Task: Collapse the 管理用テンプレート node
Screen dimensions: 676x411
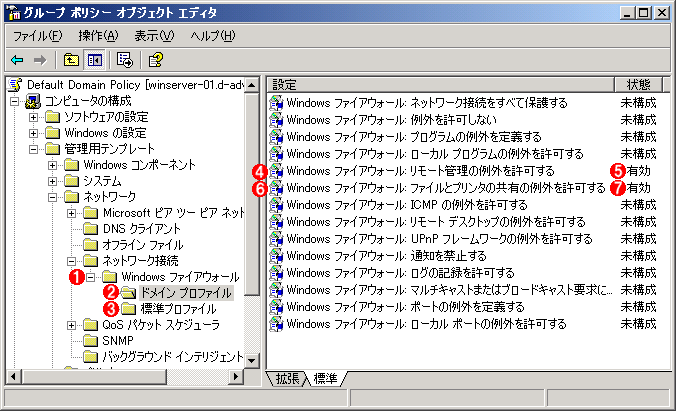Action: pos(33,149)
